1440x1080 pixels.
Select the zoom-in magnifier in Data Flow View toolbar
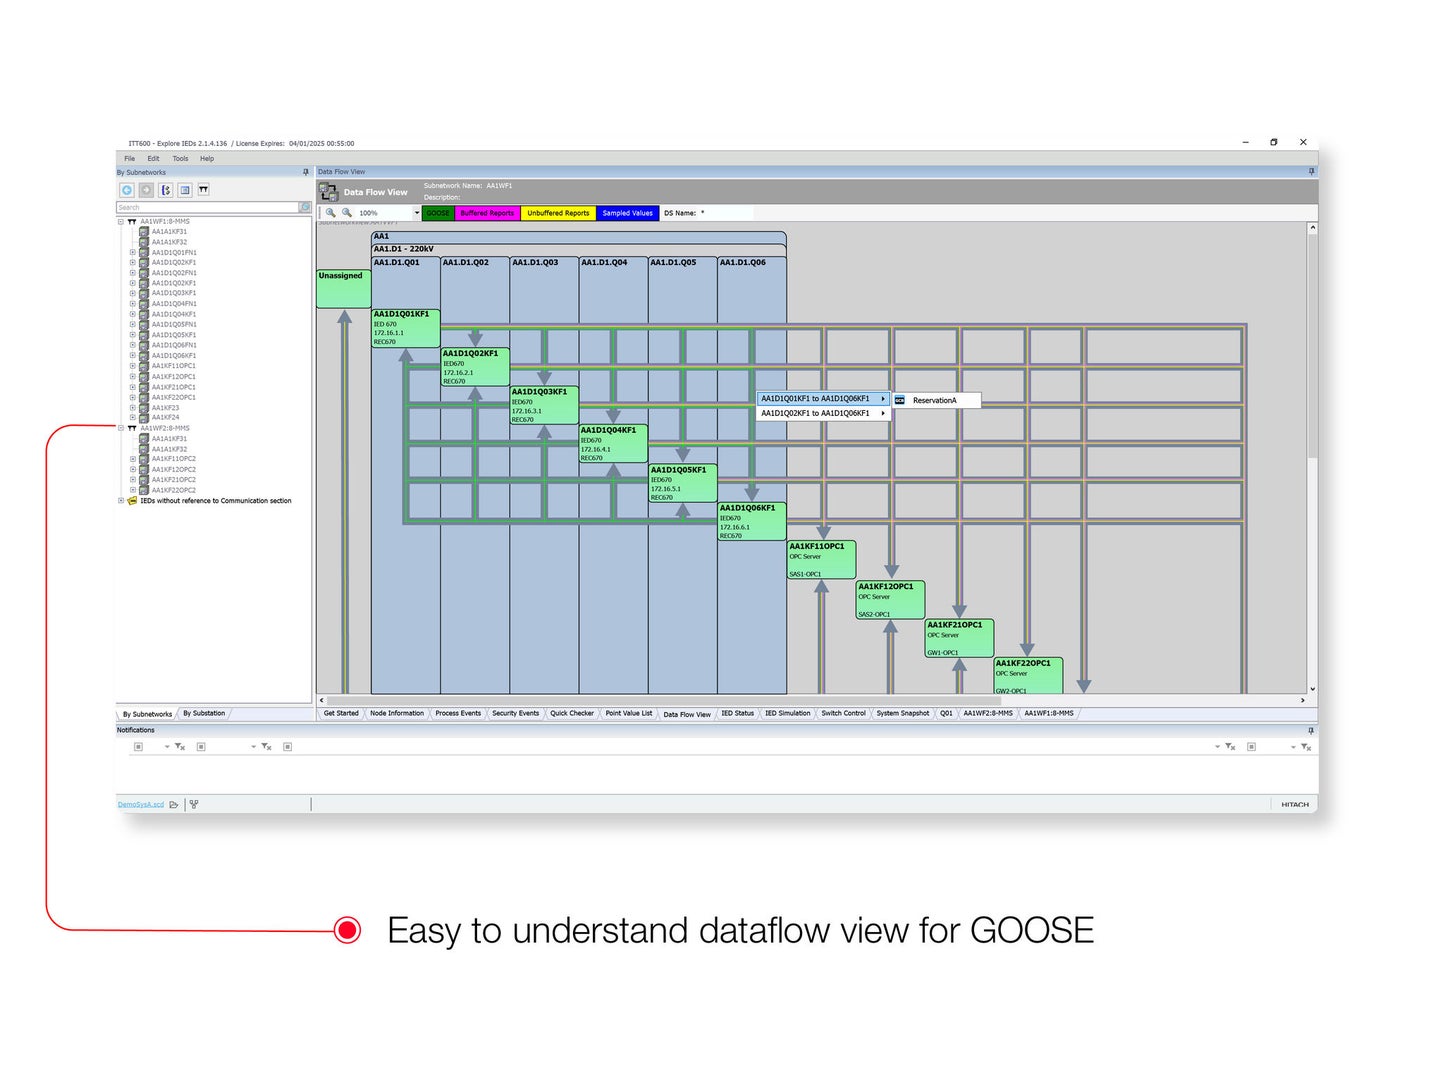pyautogui.click(x=331, y=212)
